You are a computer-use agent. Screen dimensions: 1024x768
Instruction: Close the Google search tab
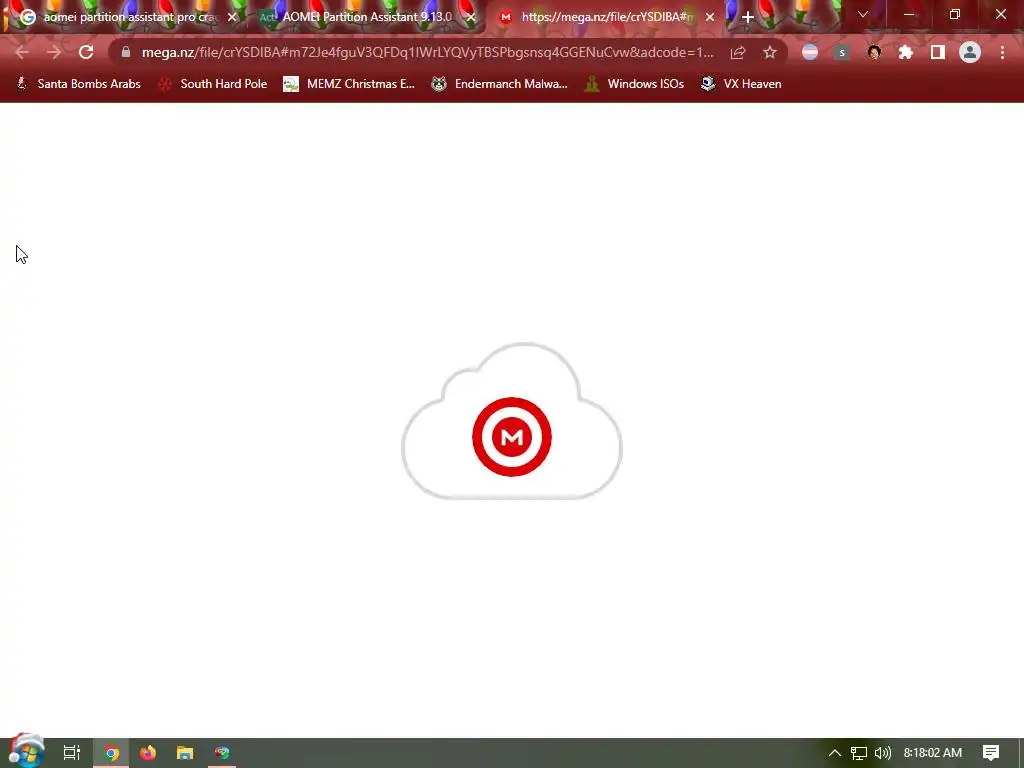[x=232, y=18]
